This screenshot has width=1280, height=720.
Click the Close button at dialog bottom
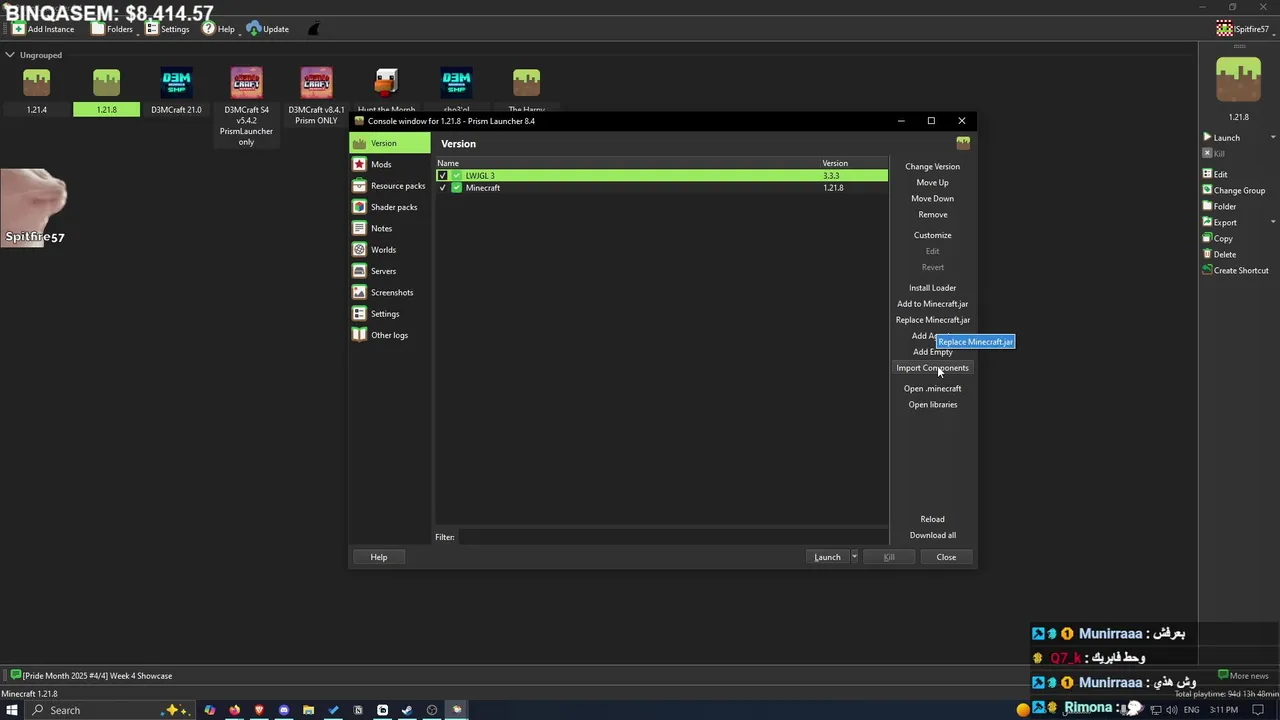pyautogui.click(x=946, y=557)
